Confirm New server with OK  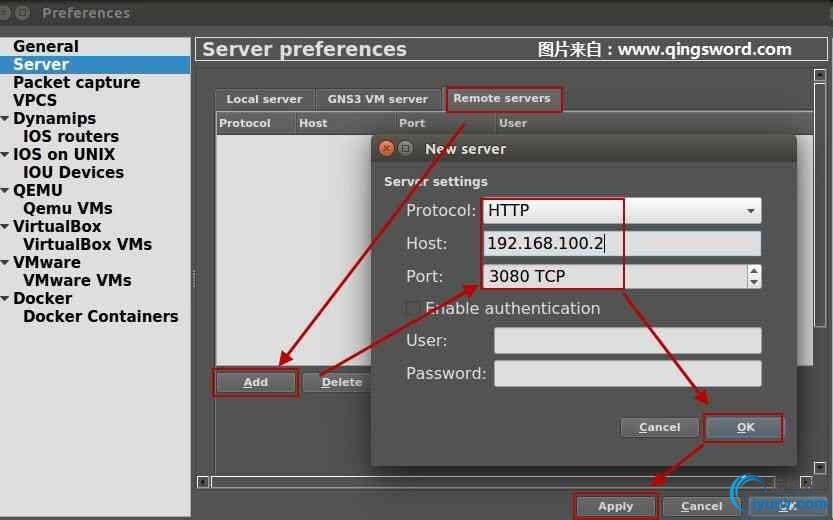pyautogui.click(x=745, y=428)
